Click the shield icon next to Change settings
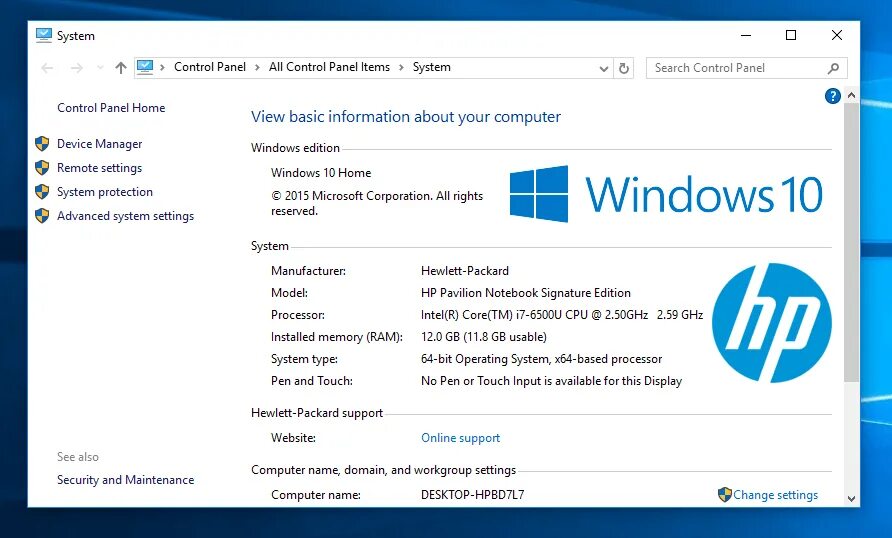Image resolution: width=892 pixels, height=538 pixels. 725,494
